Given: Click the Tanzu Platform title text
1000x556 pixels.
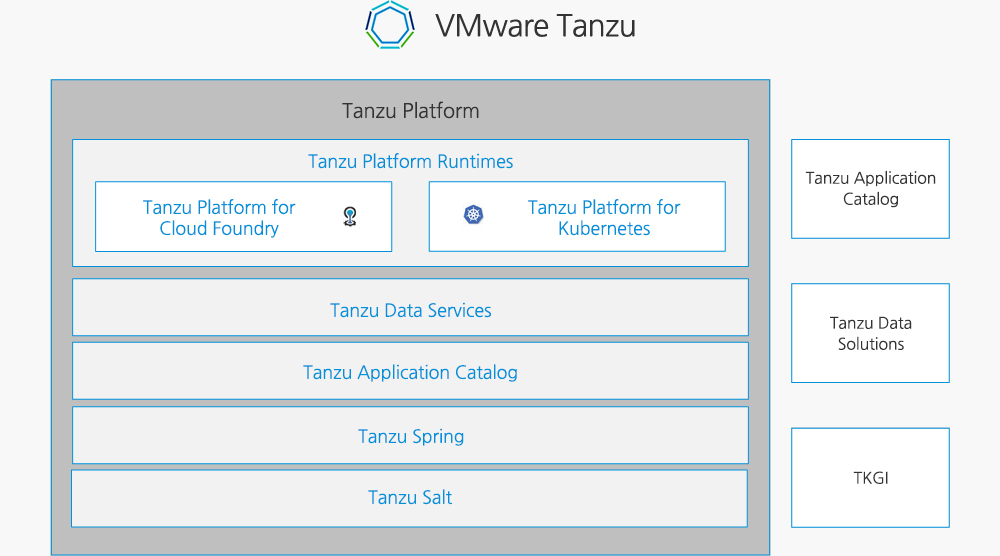Looking at the screenshot, I should 411,111.
